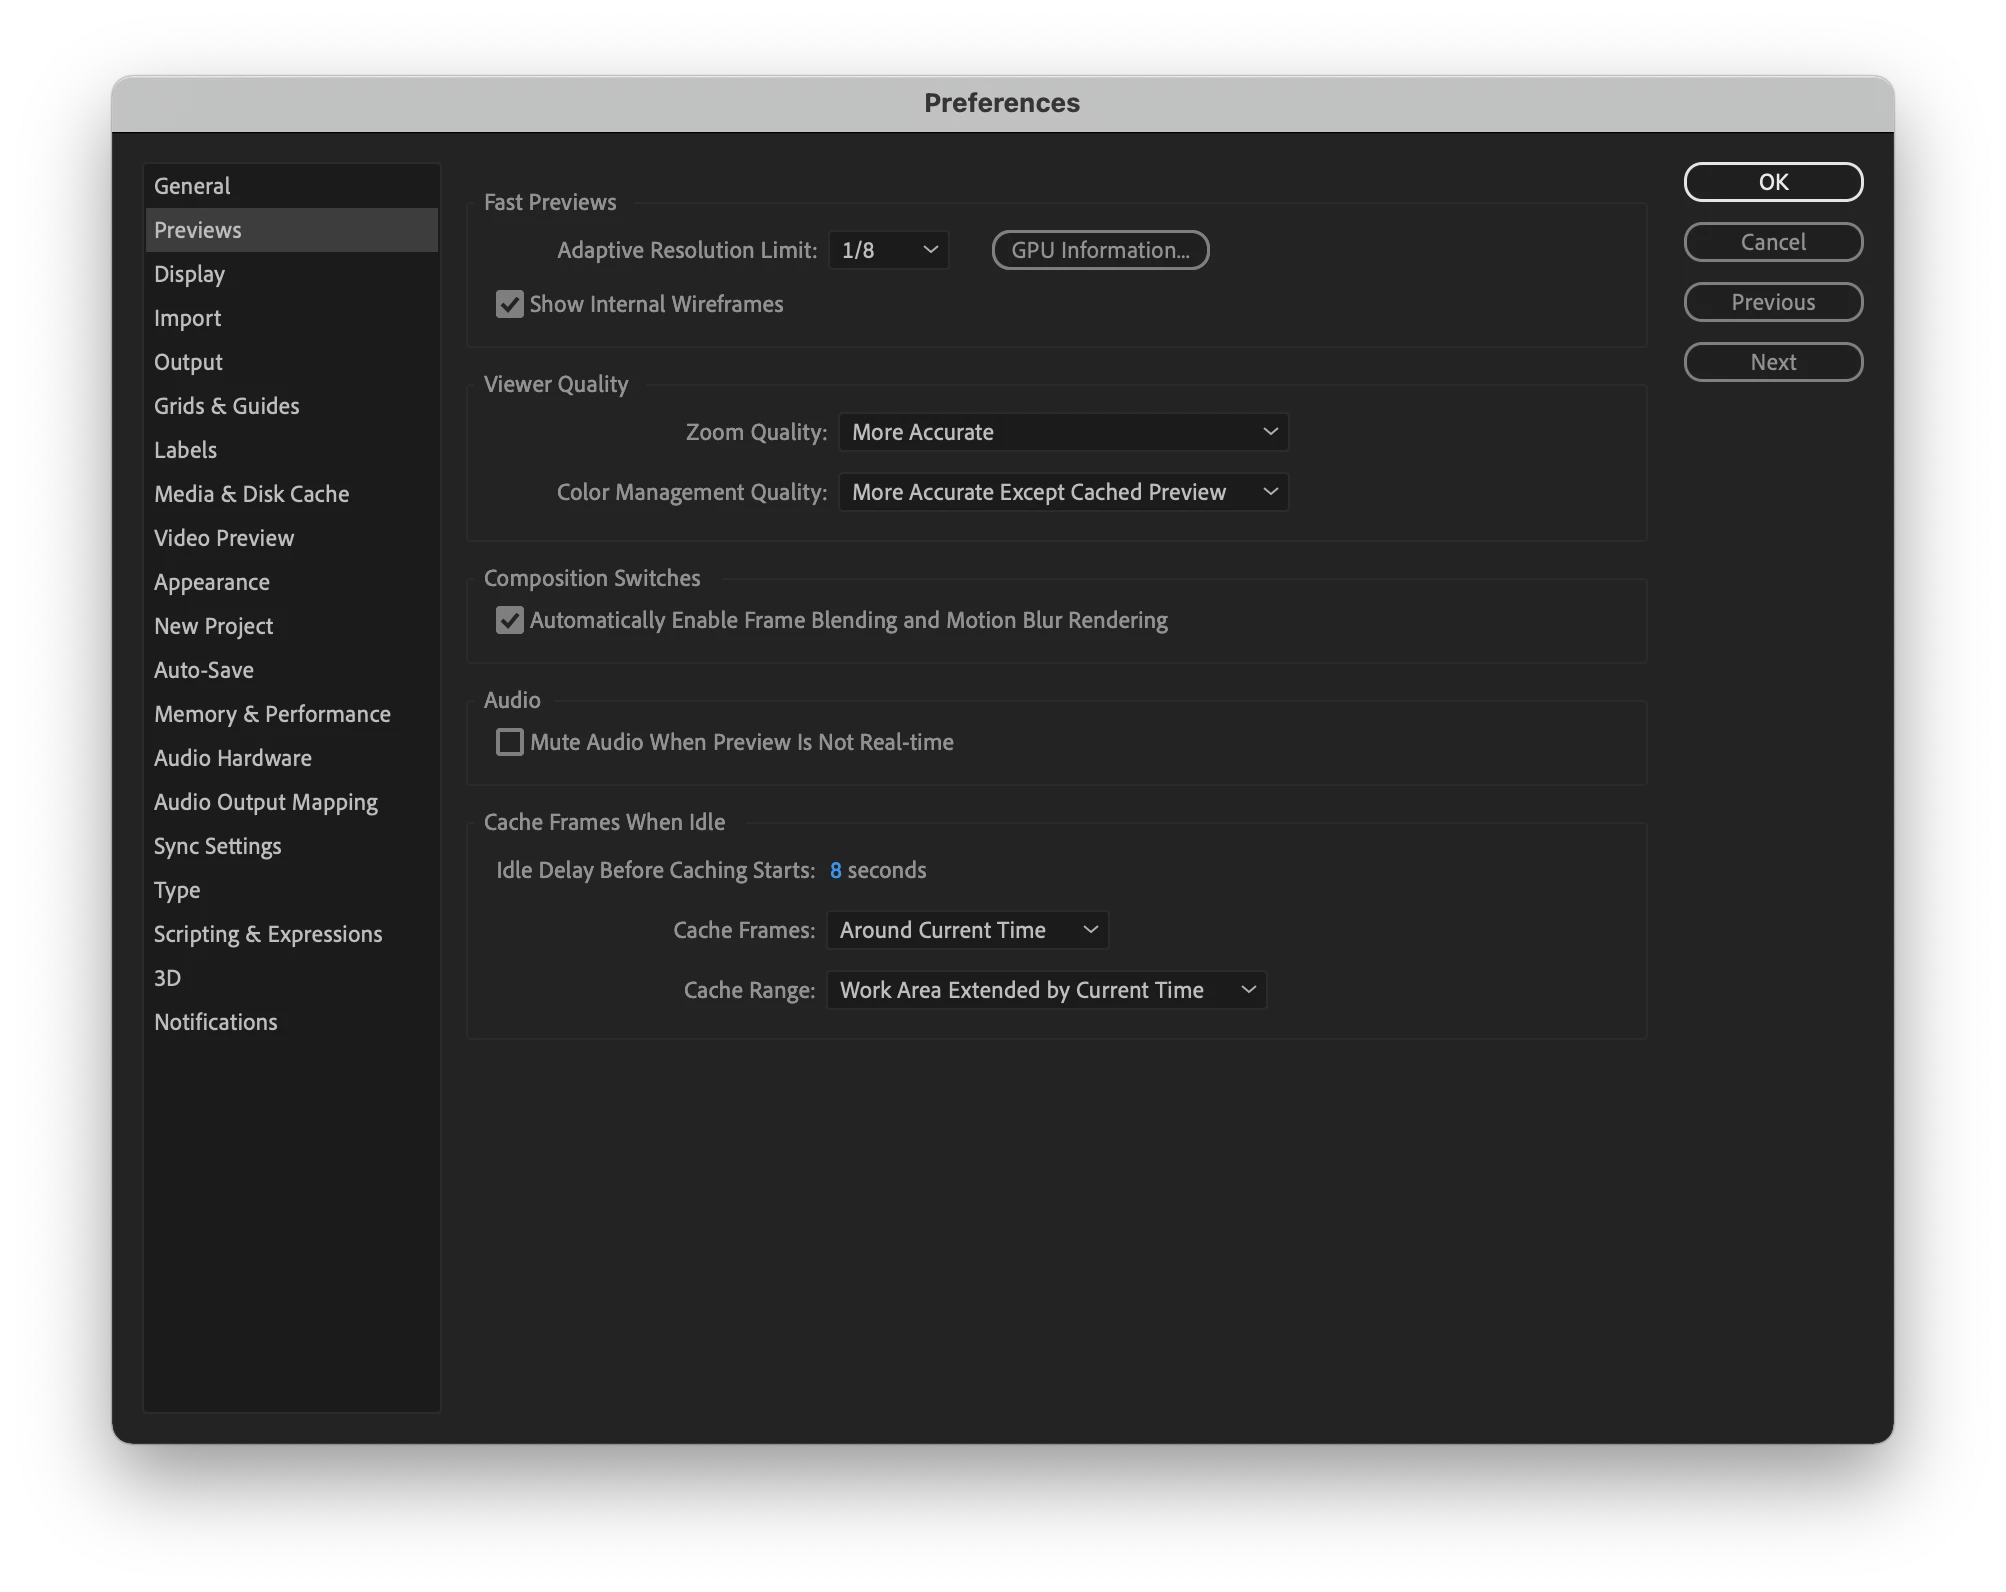Image resolution: width=2006 pixels, height=1592 pixels.
Task: Open Adaptive Resolution Limit dropdown
Action: pos(888,250)
